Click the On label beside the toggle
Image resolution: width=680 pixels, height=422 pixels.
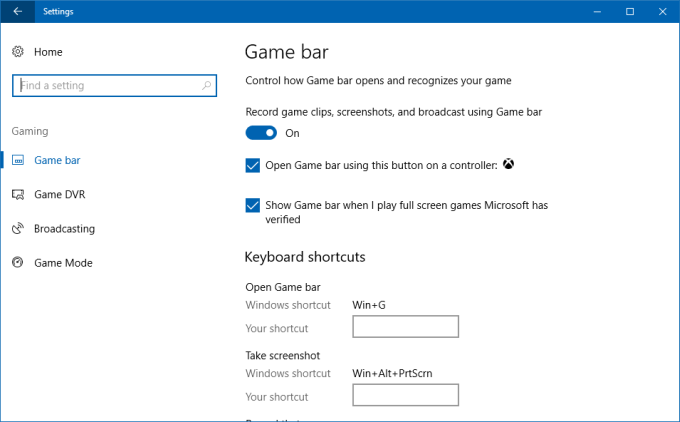[292, 133]
